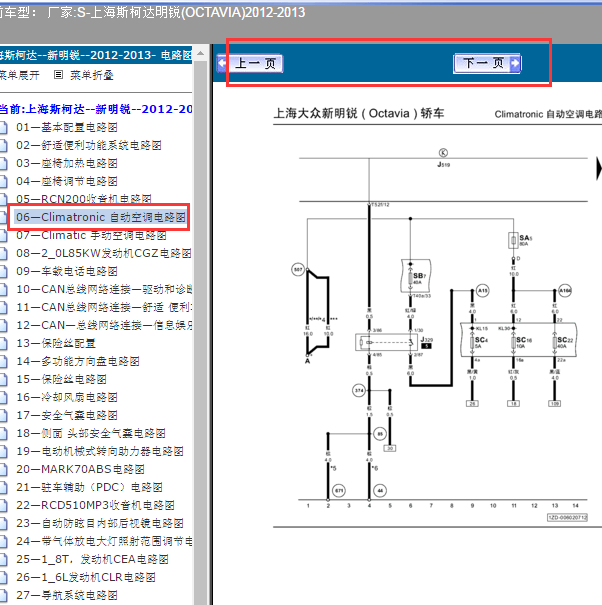Image resolution: width=602 pixels, height=605 pixels.
Task: Open 22—RCD510MP3收音机电路图
Action: pyautogui.click(x=95, y=505)
